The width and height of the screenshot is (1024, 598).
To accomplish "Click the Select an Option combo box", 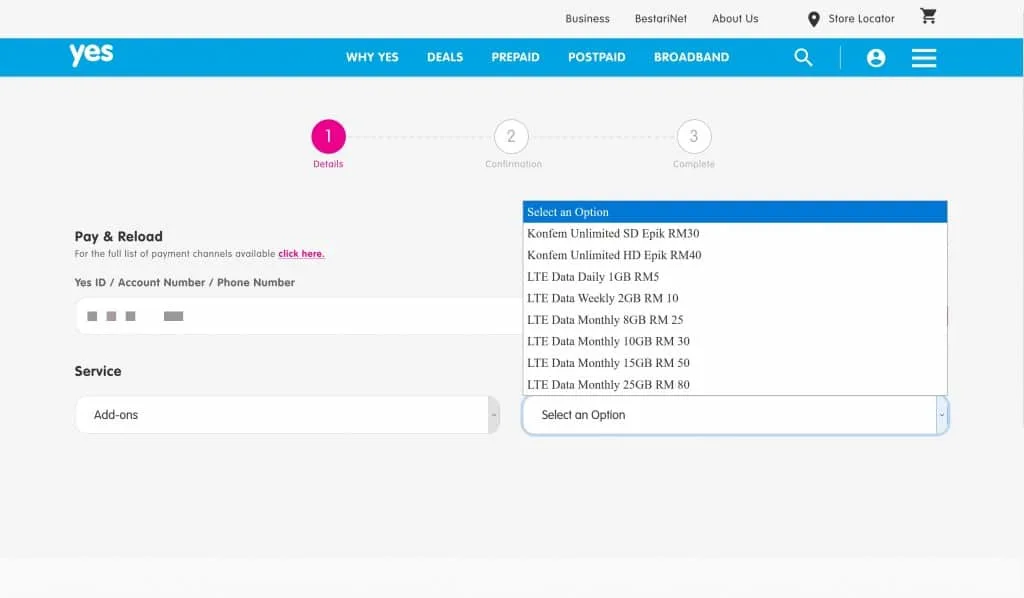I will (x=734, y=415).
